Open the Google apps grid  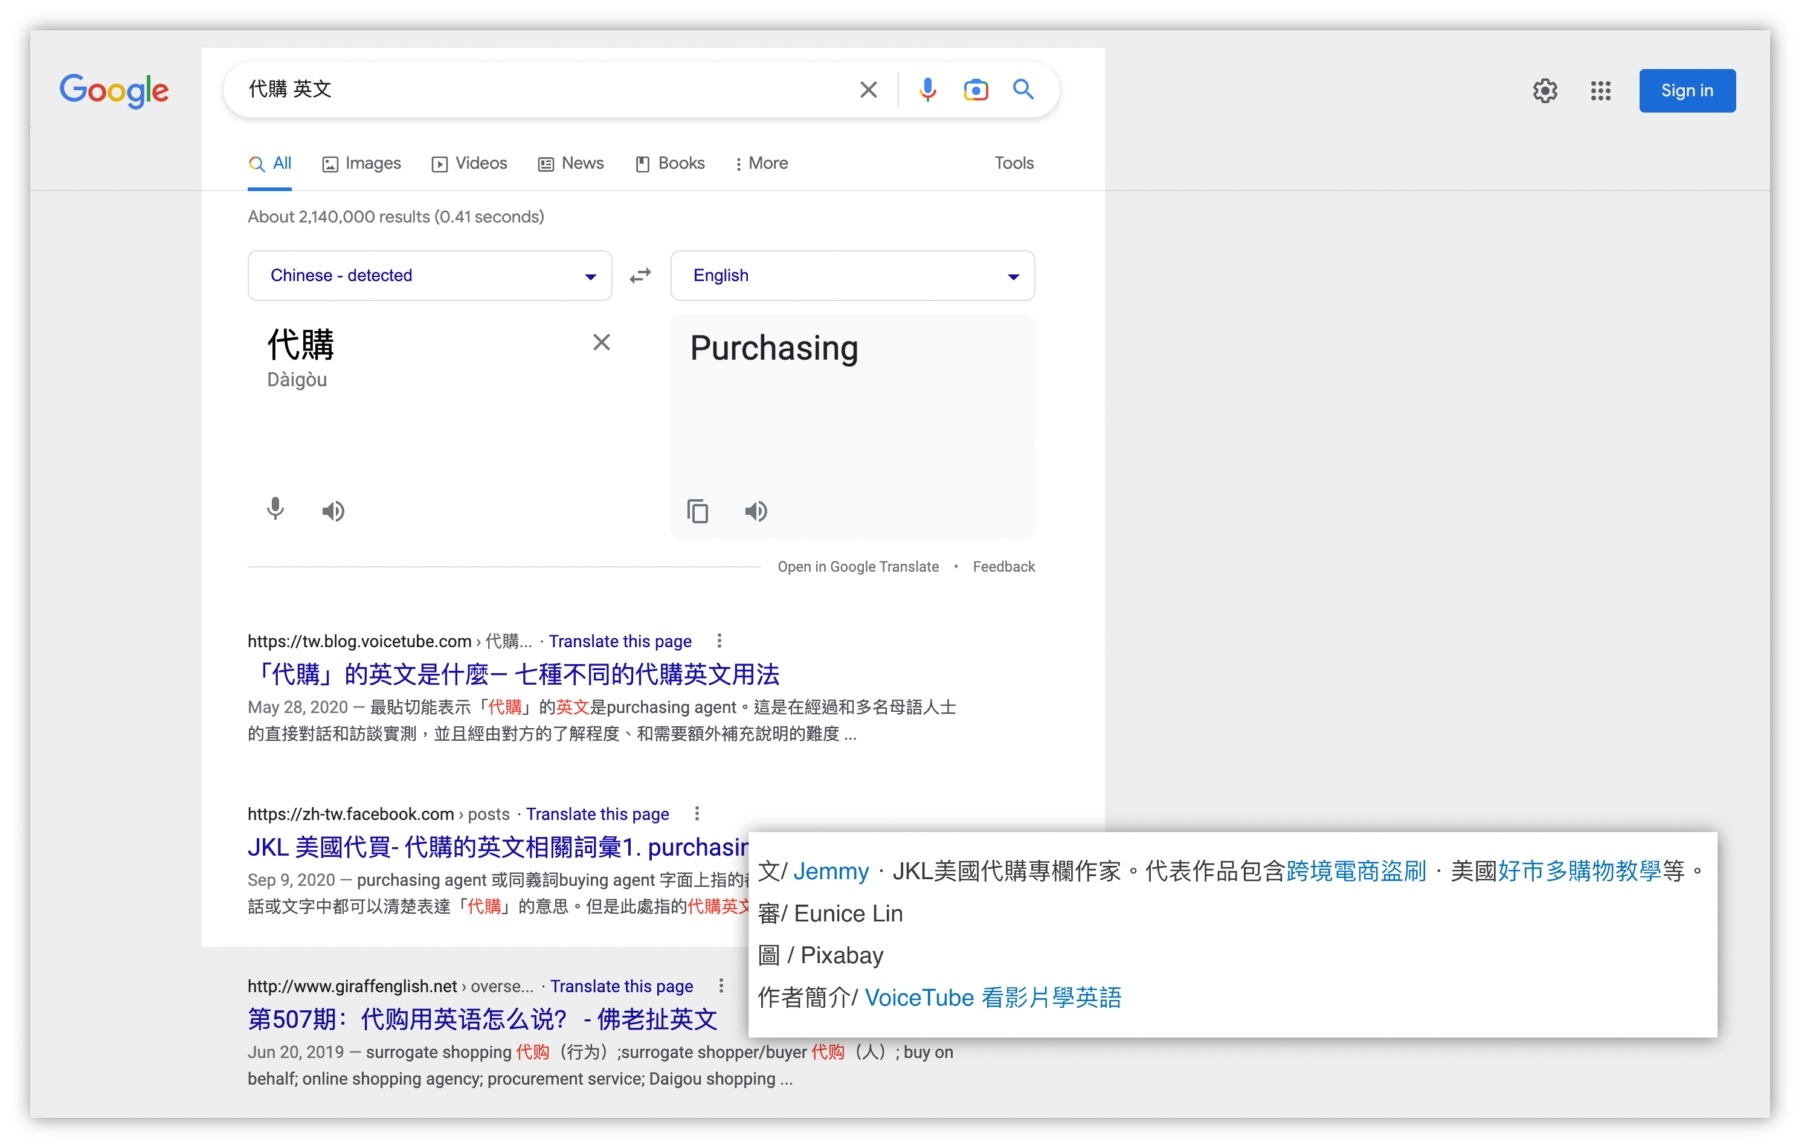click(x=1600, y=91)
